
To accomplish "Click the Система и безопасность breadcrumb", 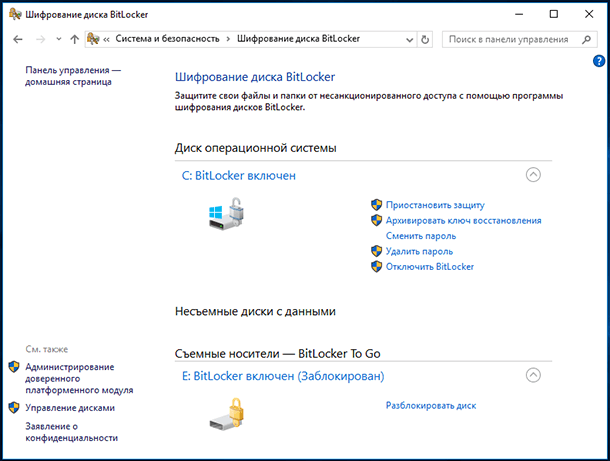I will (x=167, y=39).
